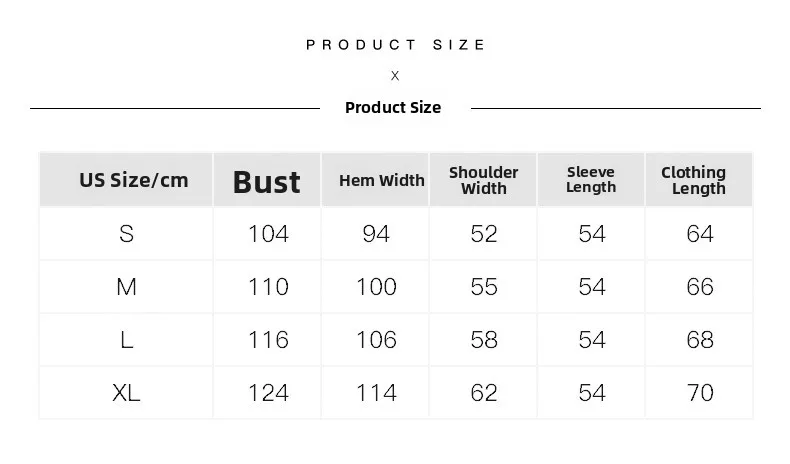790x464 pixels.
Task: Select the XL size row label
Action: [x=126, y=393]
